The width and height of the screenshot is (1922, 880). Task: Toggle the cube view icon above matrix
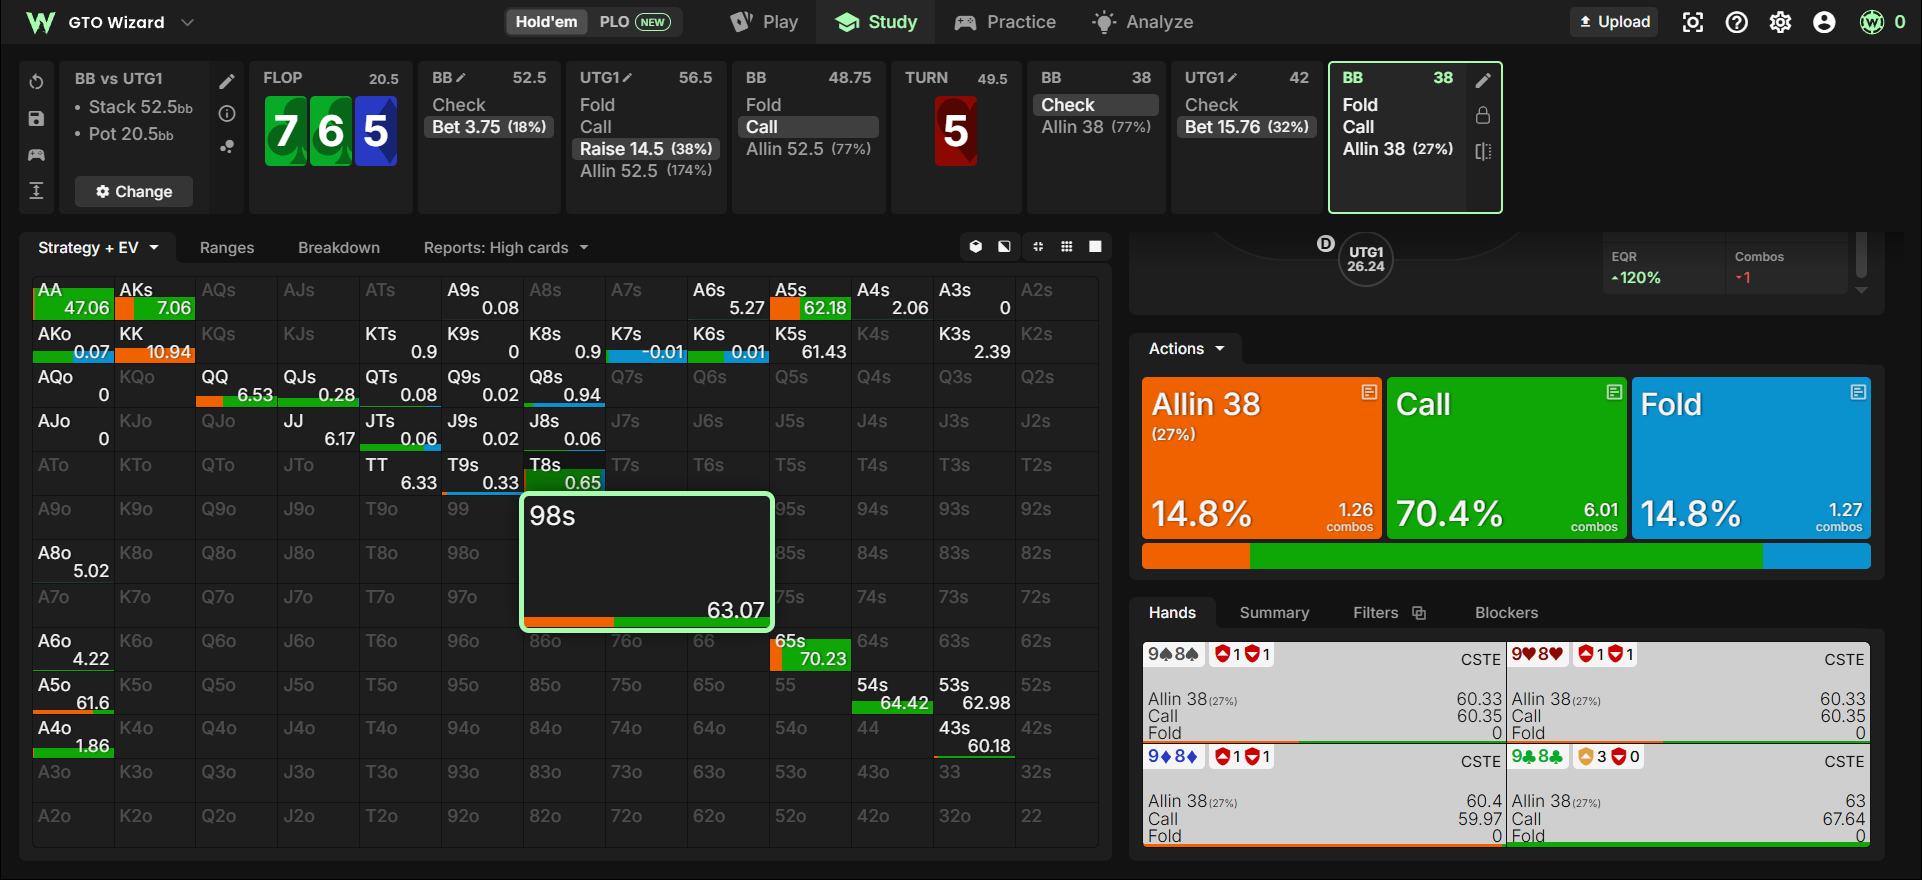(x=976, y=247)
